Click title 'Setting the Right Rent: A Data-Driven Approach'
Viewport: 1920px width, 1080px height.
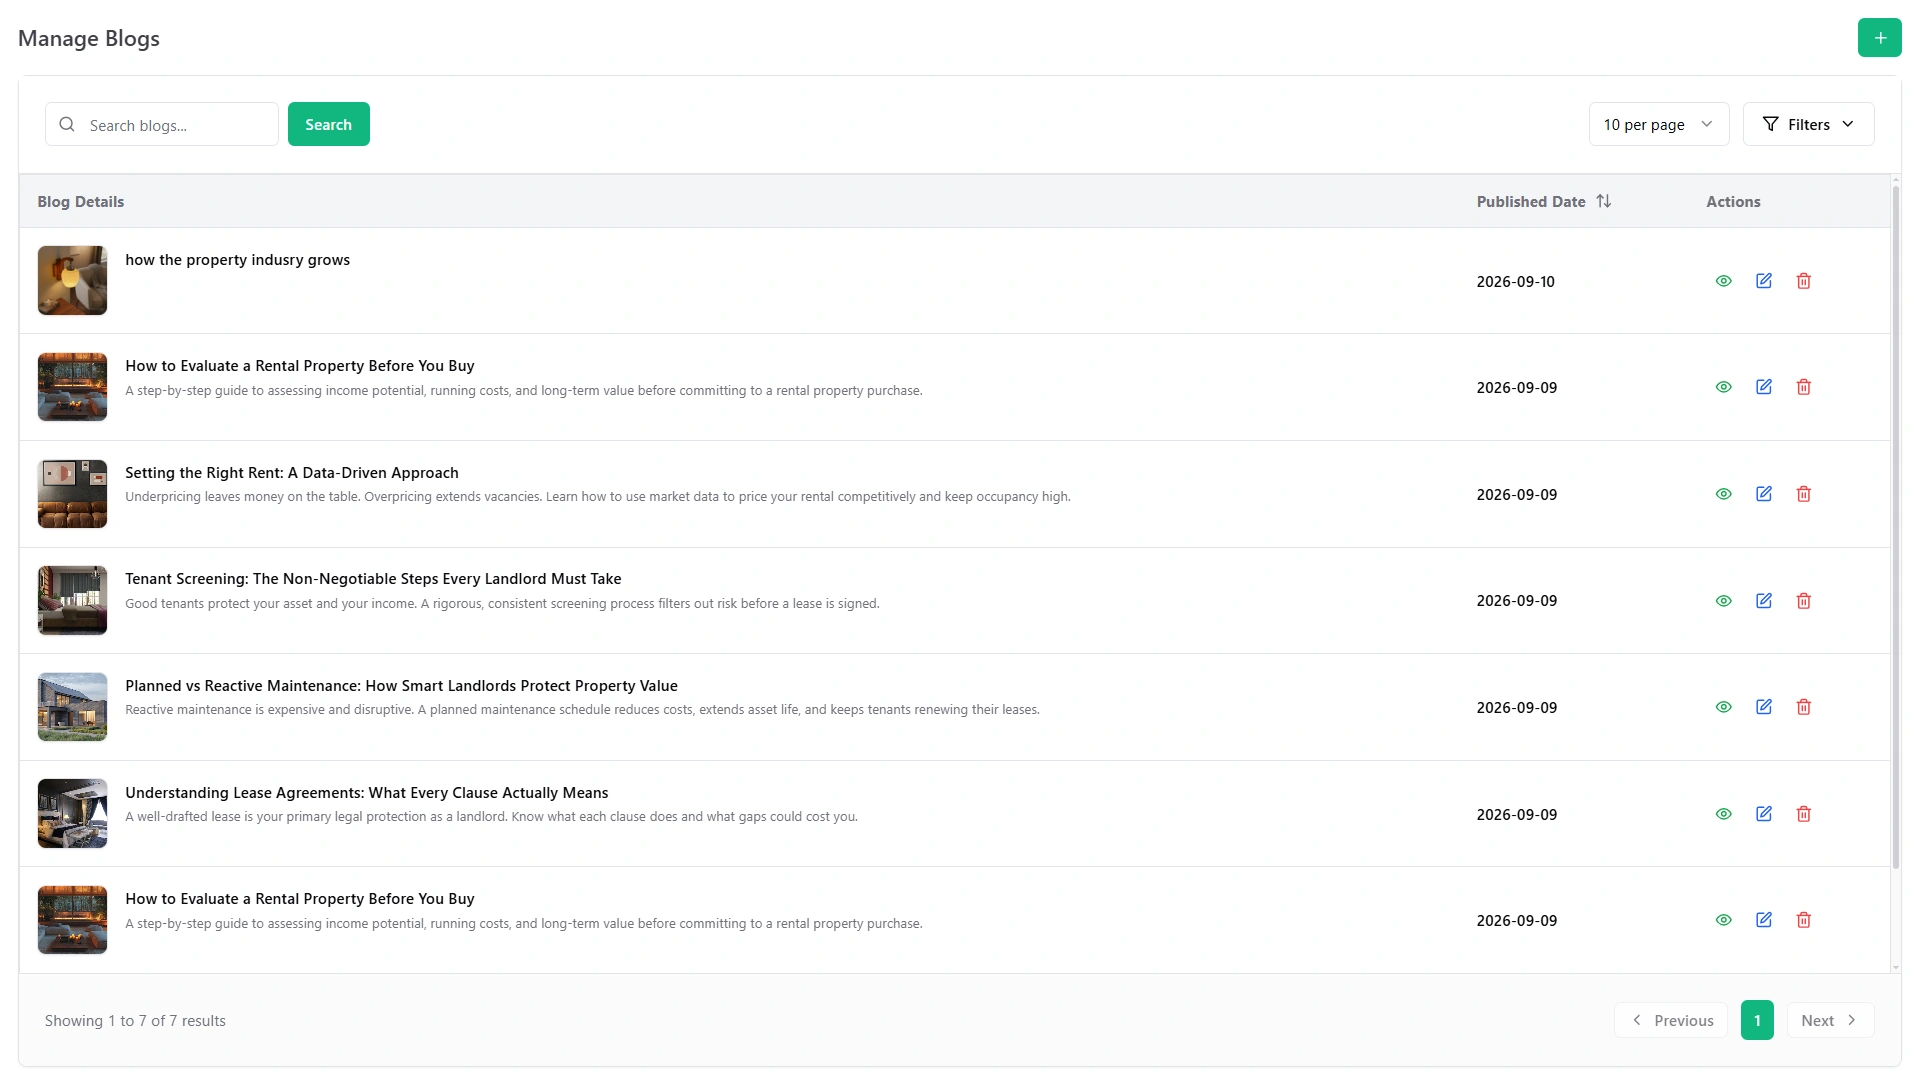(x=292, y=473)
